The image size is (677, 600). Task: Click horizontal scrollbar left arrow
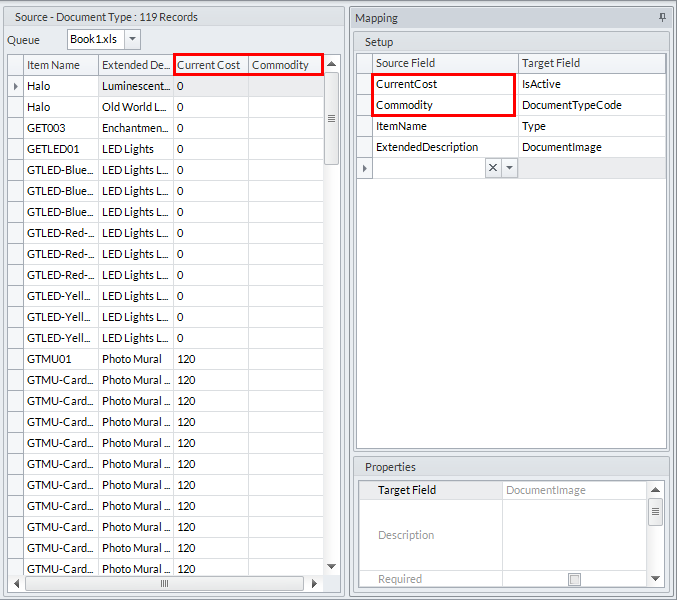click(16, 583)
